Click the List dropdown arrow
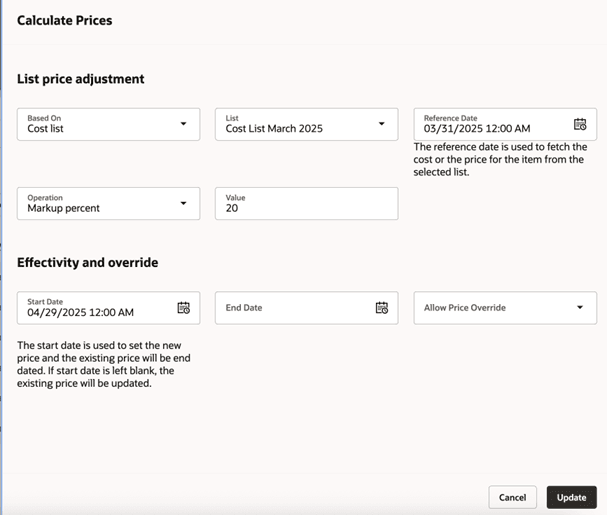The image size is (607, 515). pyautogui.click(x=381, y=124)
